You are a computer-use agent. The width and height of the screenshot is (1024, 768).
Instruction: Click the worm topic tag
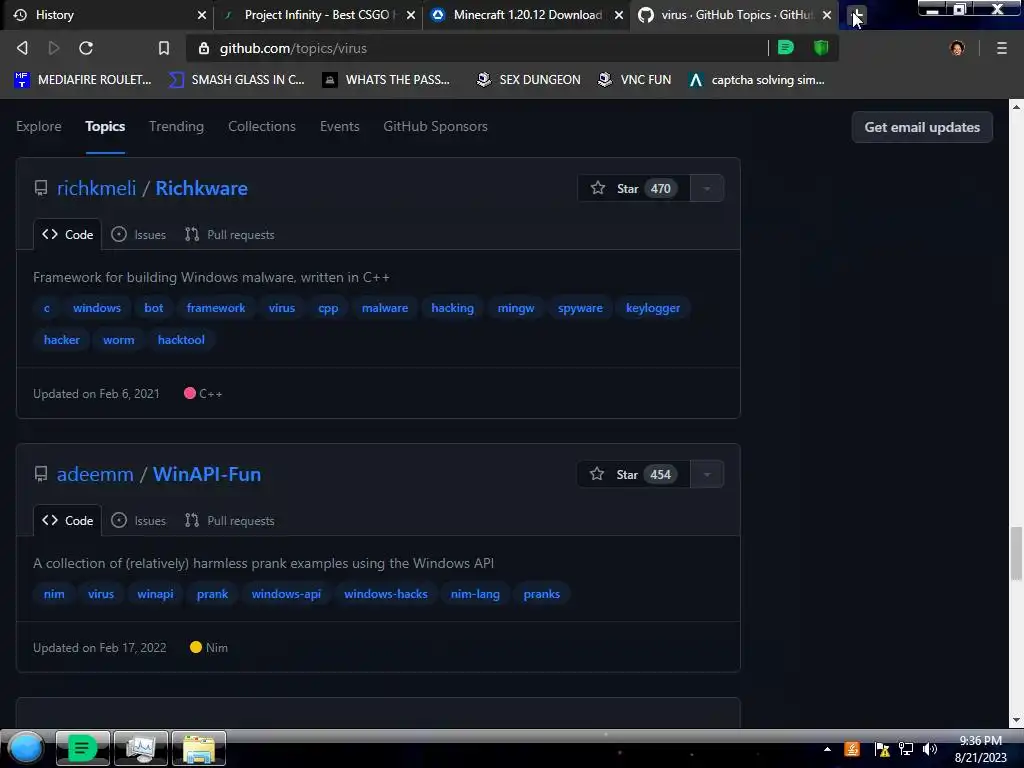pos(119,340)
